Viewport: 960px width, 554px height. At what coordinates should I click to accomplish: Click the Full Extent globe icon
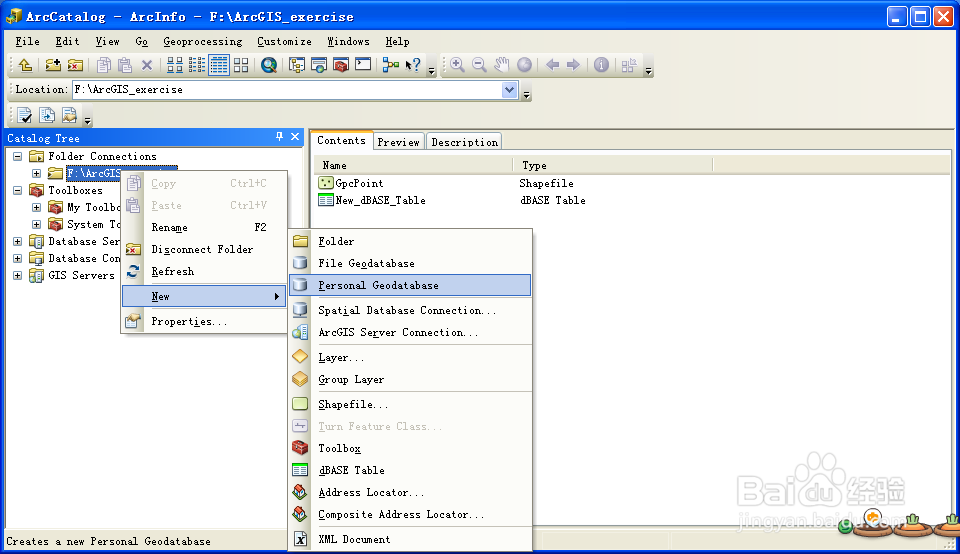524,65
